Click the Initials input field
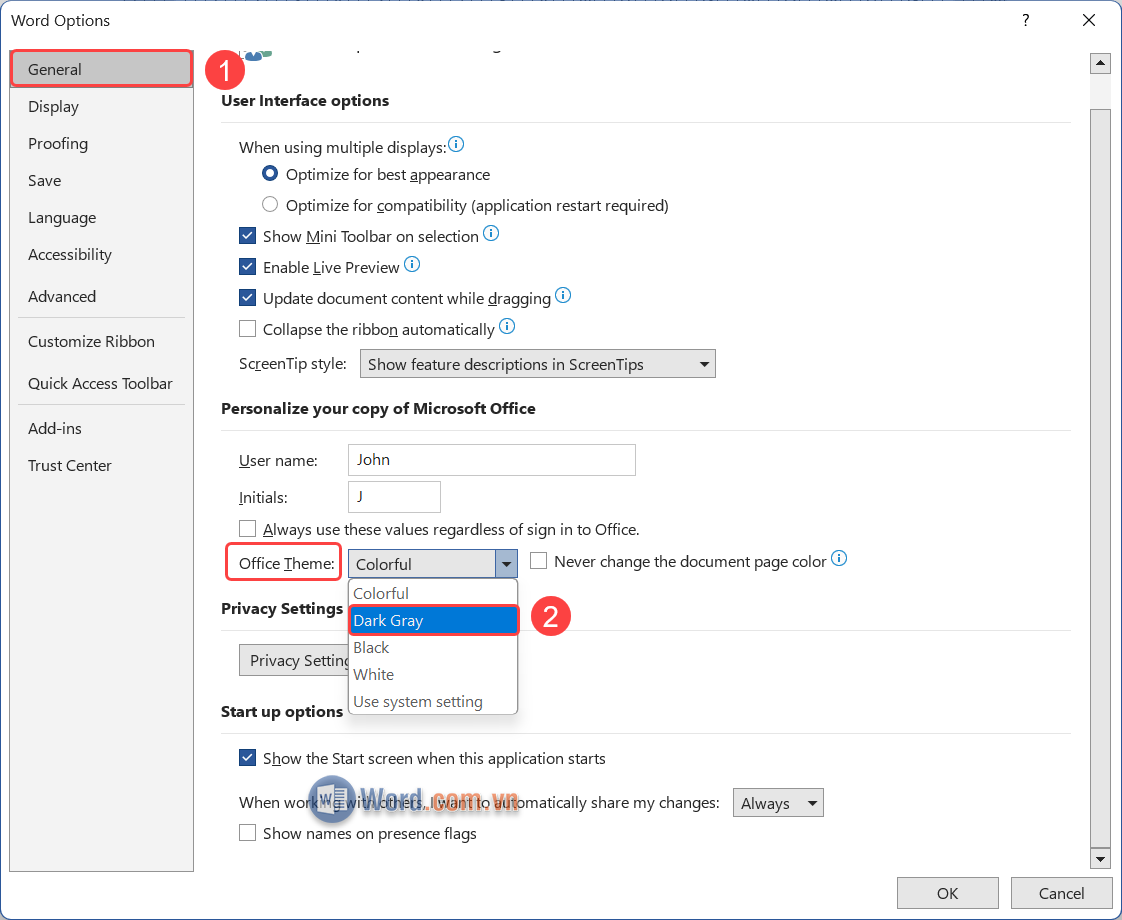The height and width of the screenshot is (920, 1122). [394, 496]
